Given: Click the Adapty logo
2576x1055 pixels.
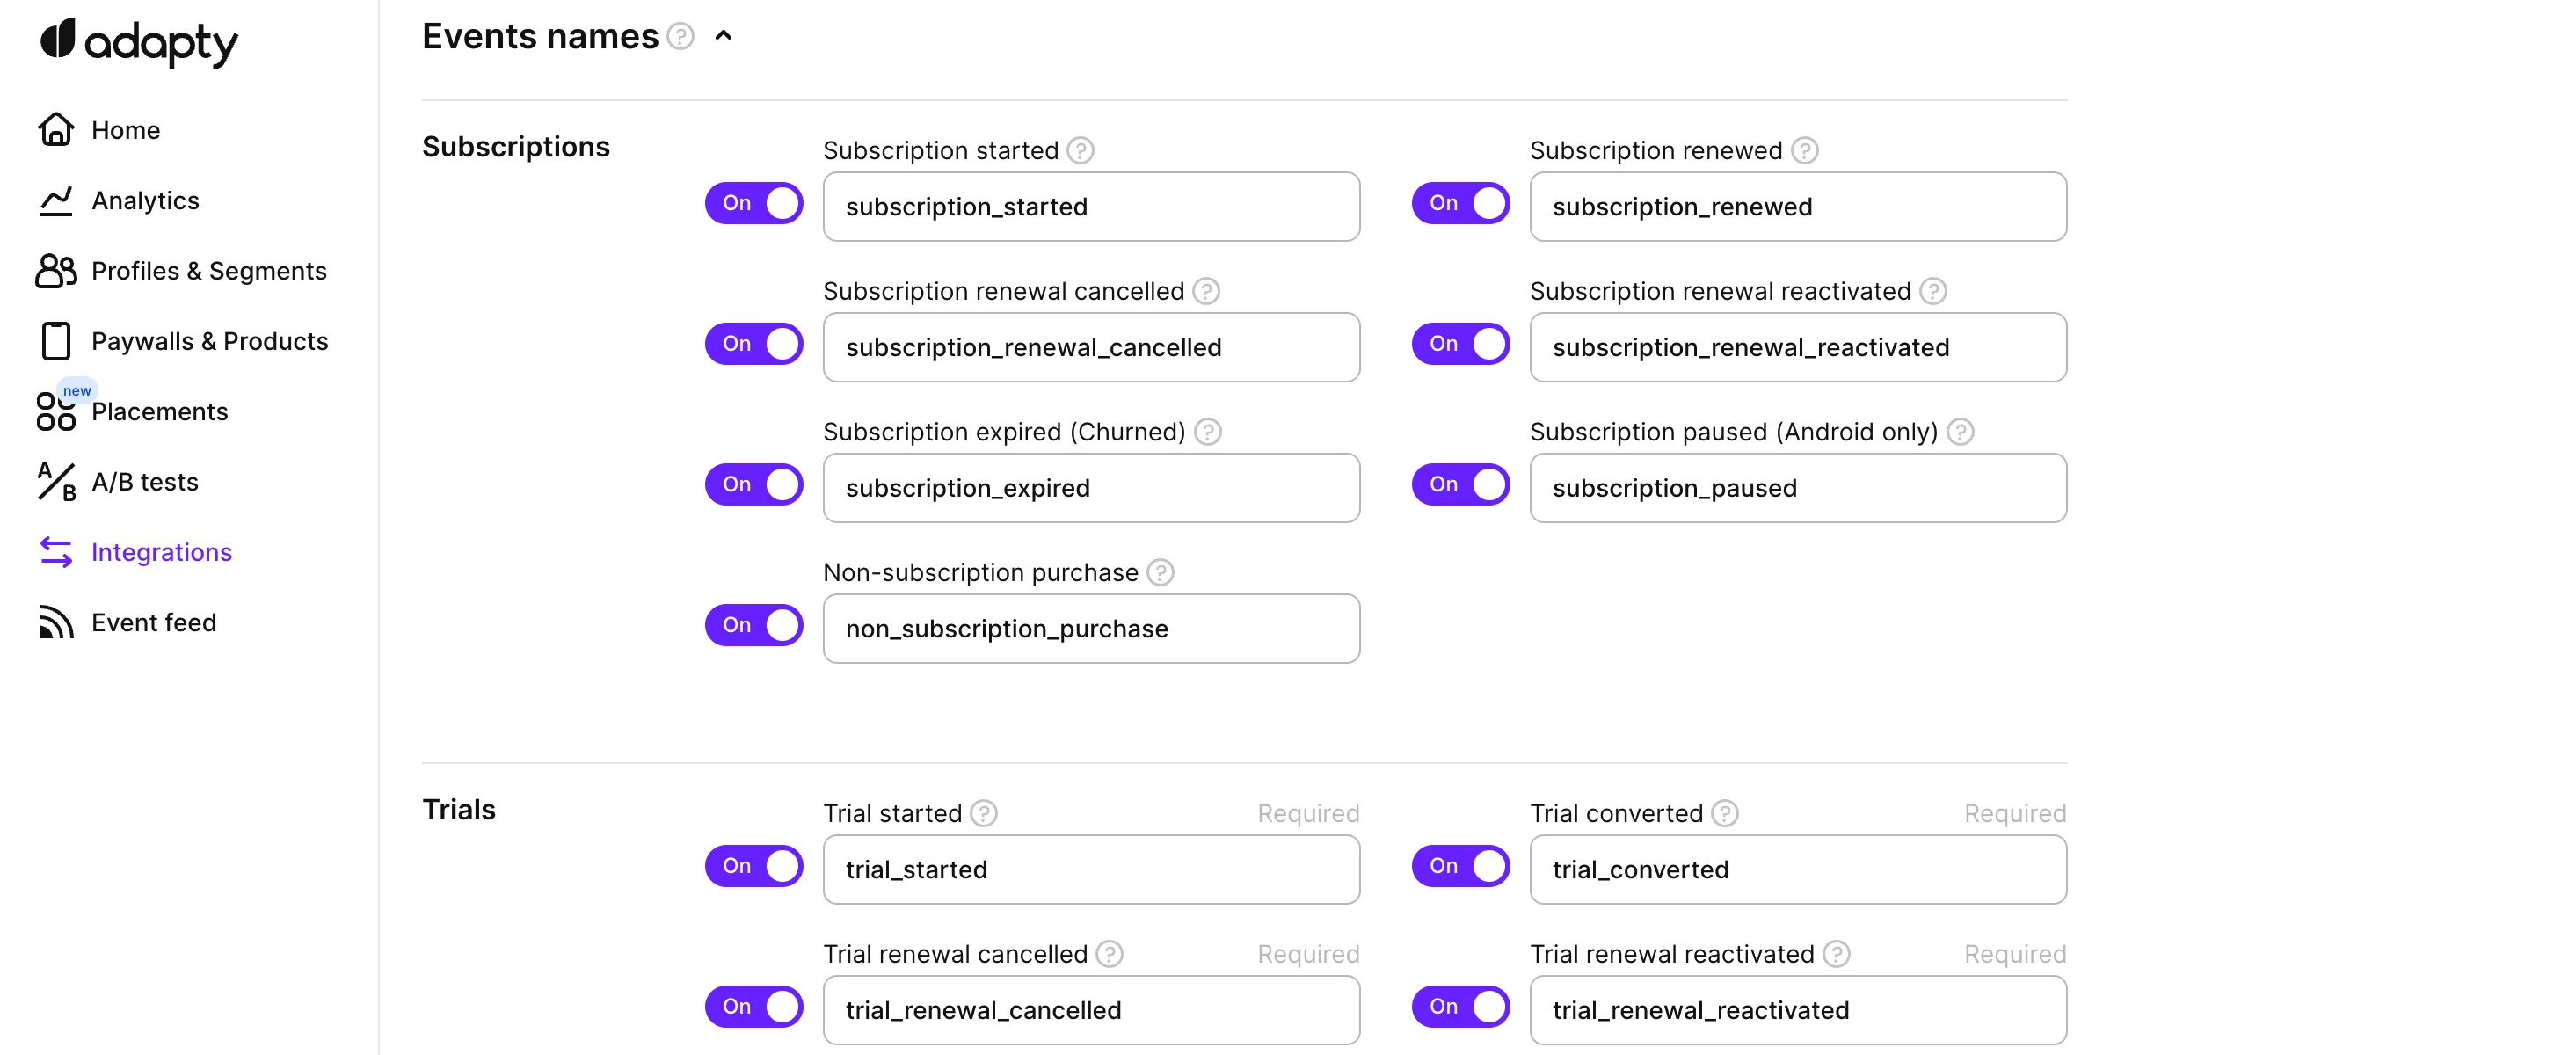Looking at the screenshot, I should point(139,42).
